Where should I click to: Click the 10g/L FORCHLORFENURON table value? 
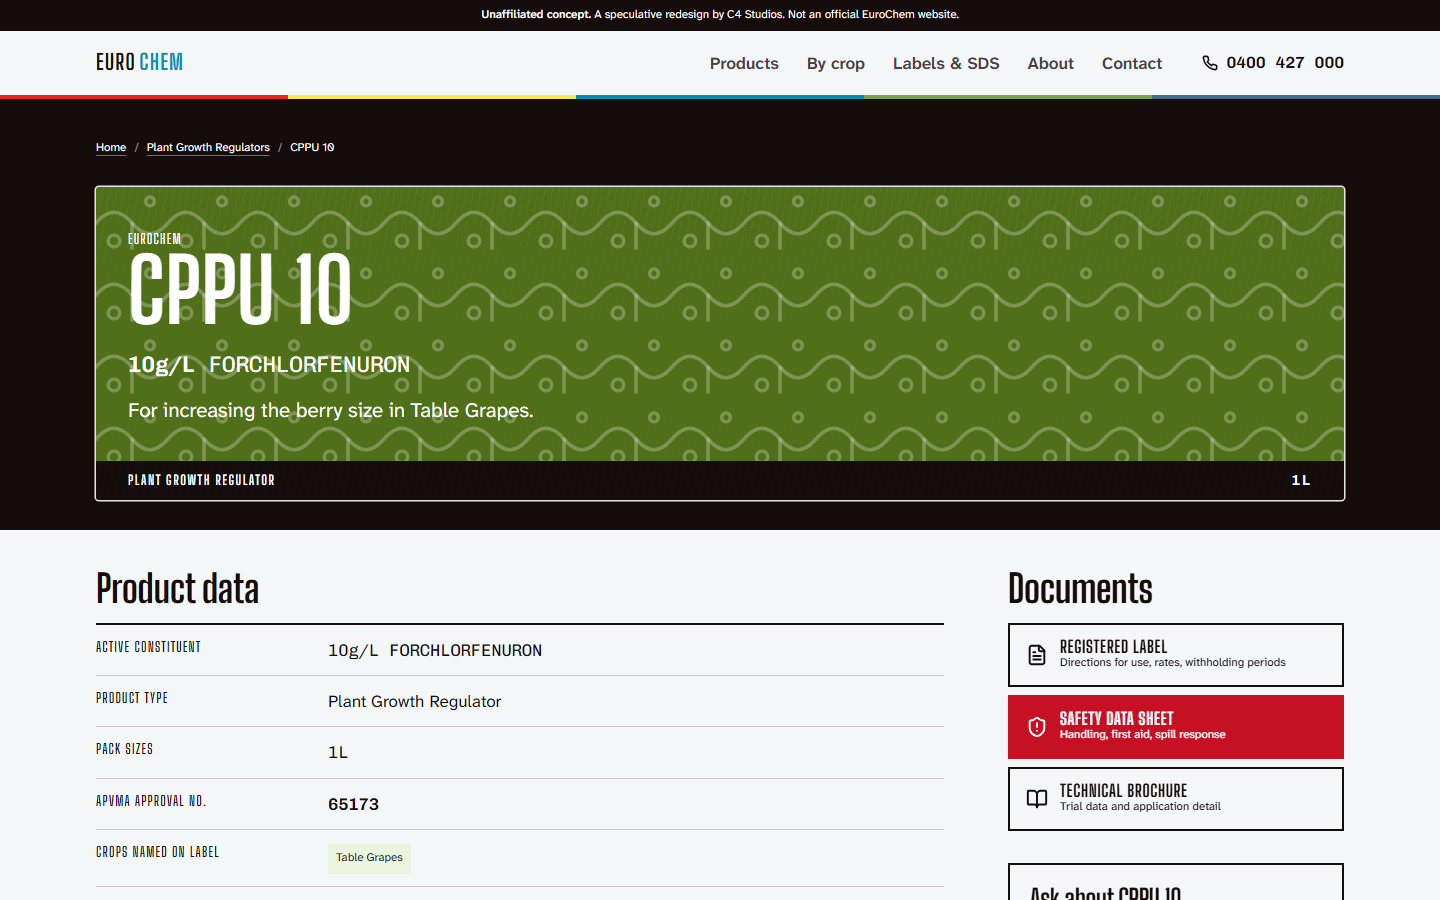(x=435, y=651)
